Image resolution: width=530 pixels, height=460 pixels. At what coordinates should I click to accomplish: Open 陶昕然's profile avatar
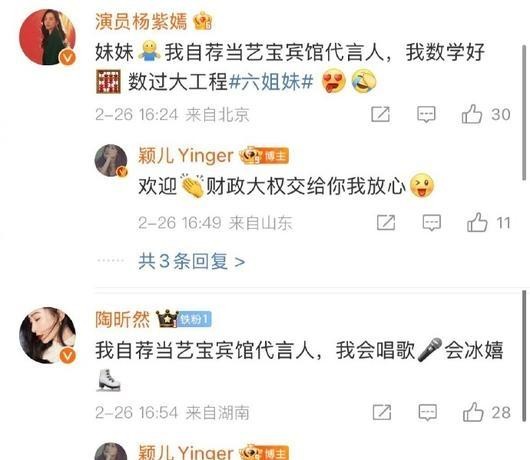47,335
